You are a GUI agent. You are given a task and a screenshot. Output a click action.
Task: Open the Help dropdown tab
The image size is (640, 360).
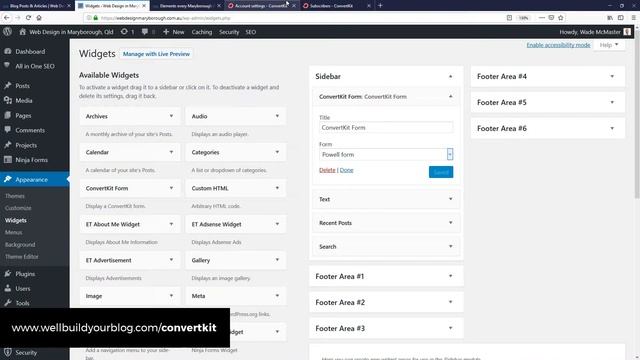609,45
